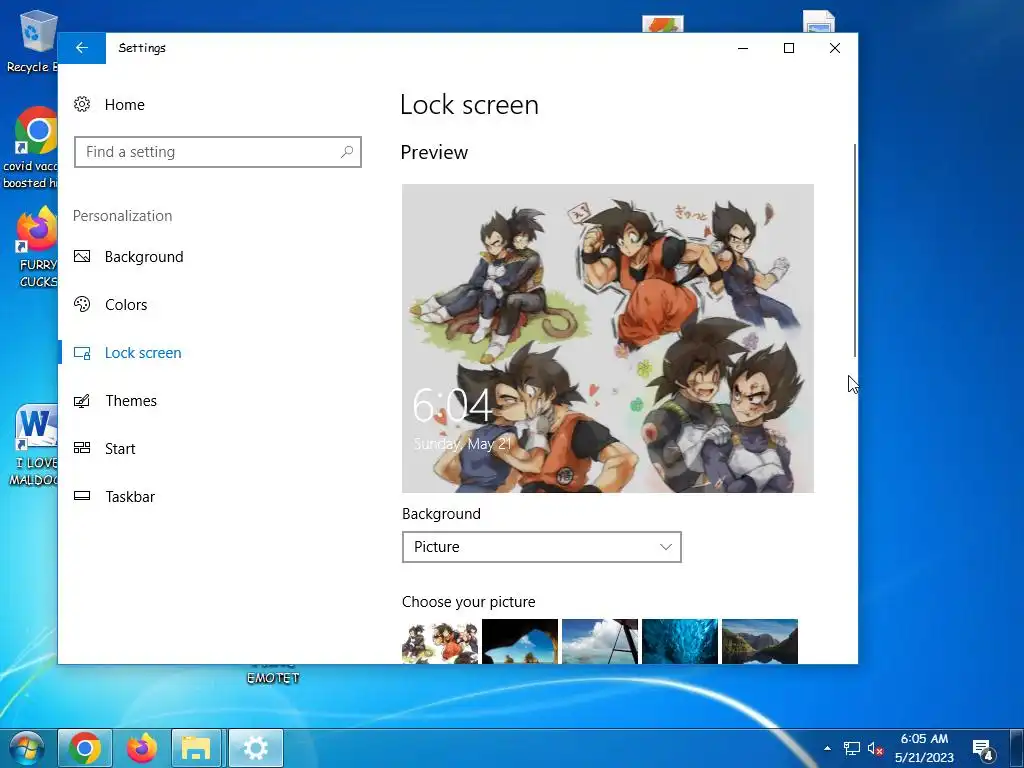
Task: Open the Themes settings page
Action: [131, 401]
